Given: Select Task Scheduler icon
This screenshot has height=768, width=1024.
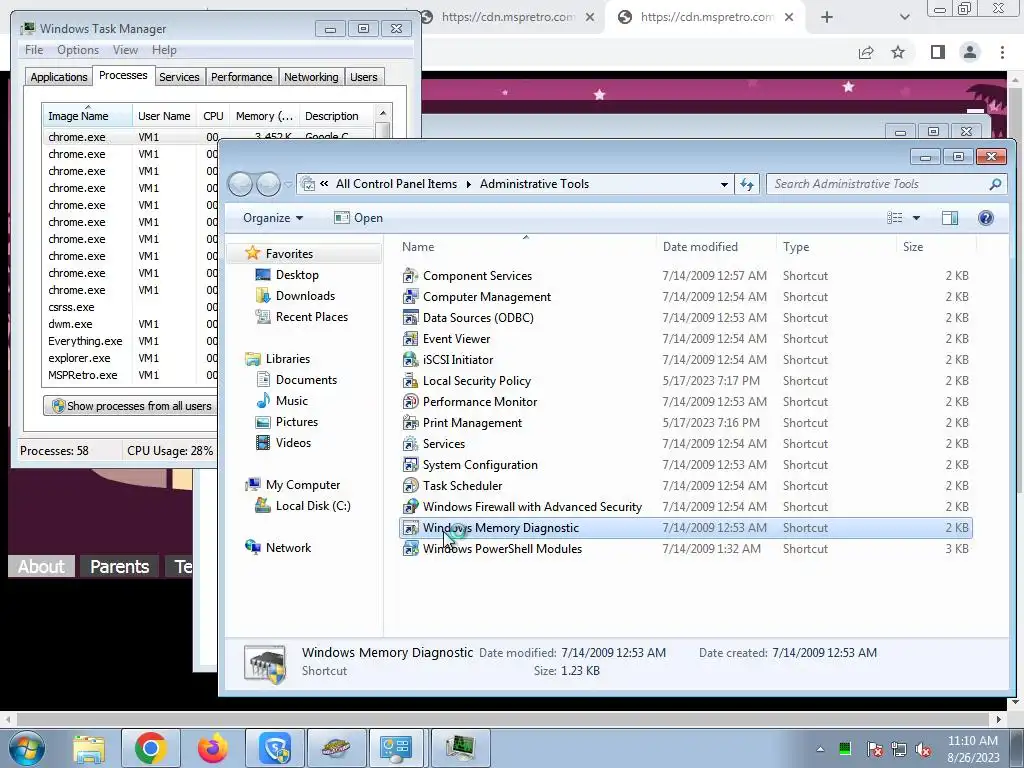Looking at the screenshot, I should click(x=410, y=485).
